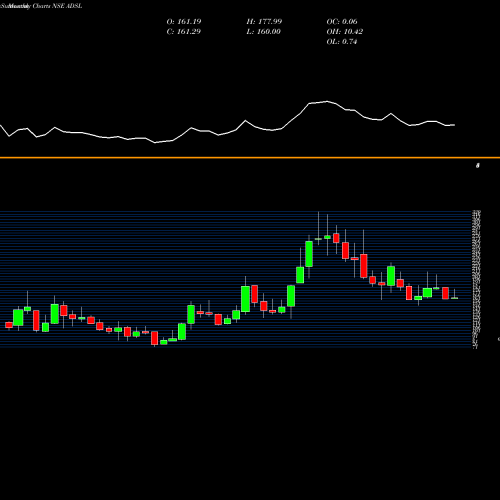The height and width of the screenshot is (500, 500).
Task: Select the open price O: 161.19
Action: point(184,22)
